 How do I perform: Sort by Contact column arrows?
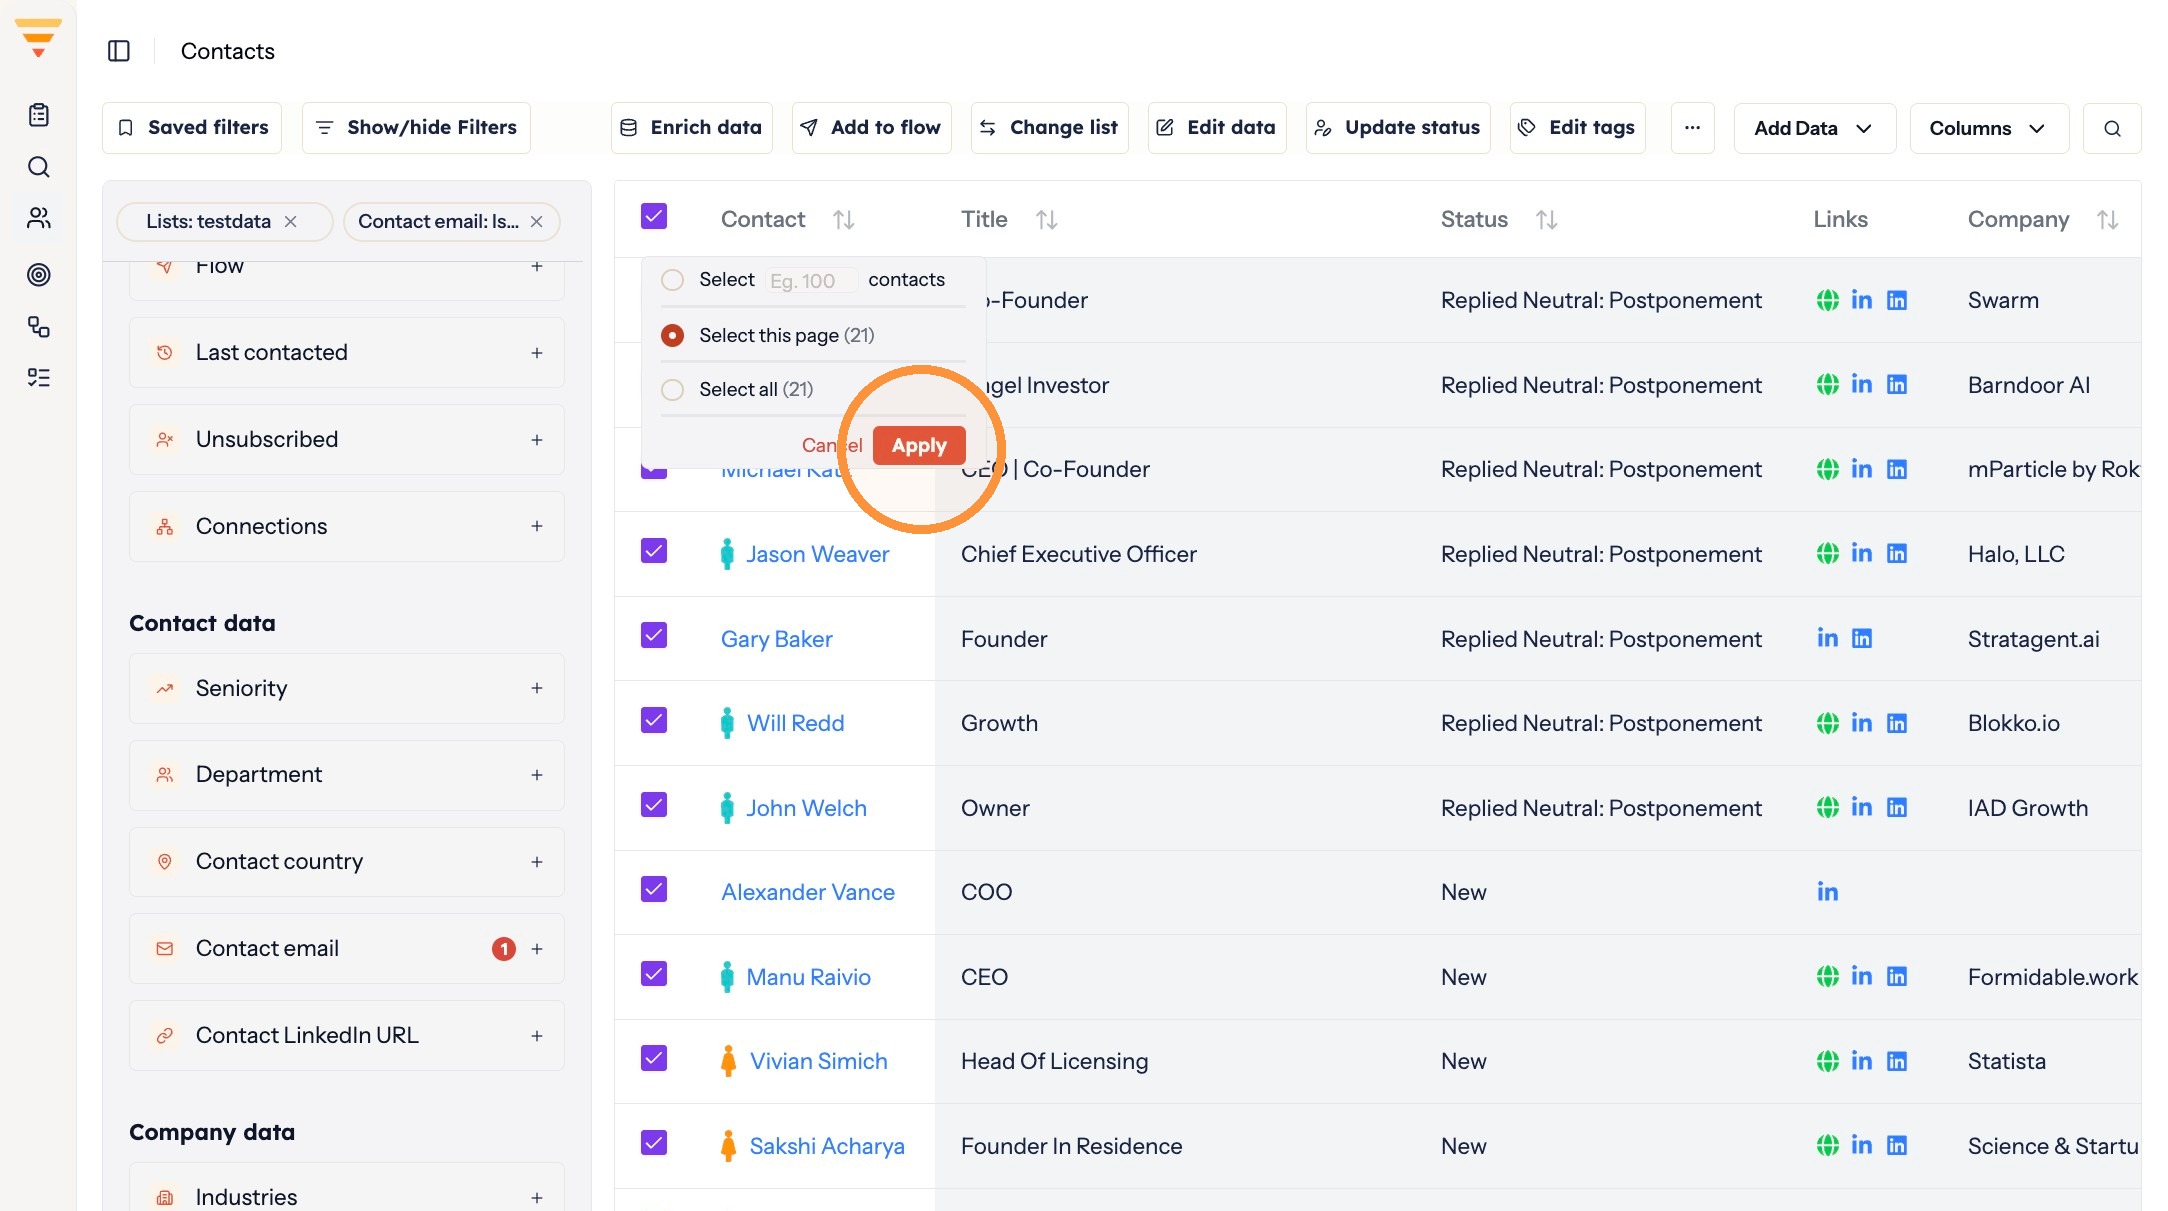(844, 219)
